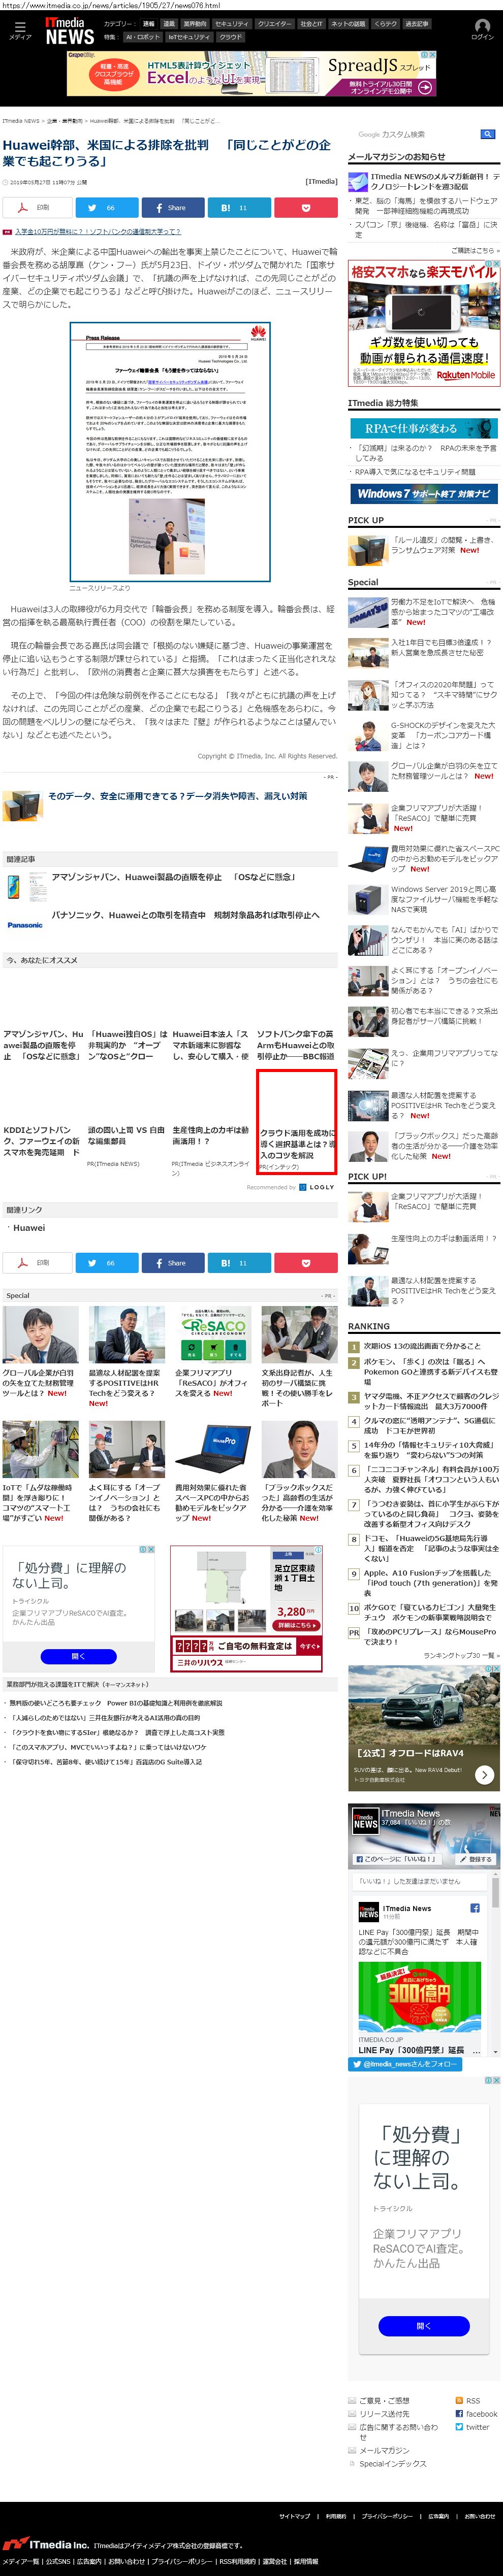The height and width of the screenshot is (2576, 503).
Task: Open the hamburger メディア menu
Action: coord(19,30)
